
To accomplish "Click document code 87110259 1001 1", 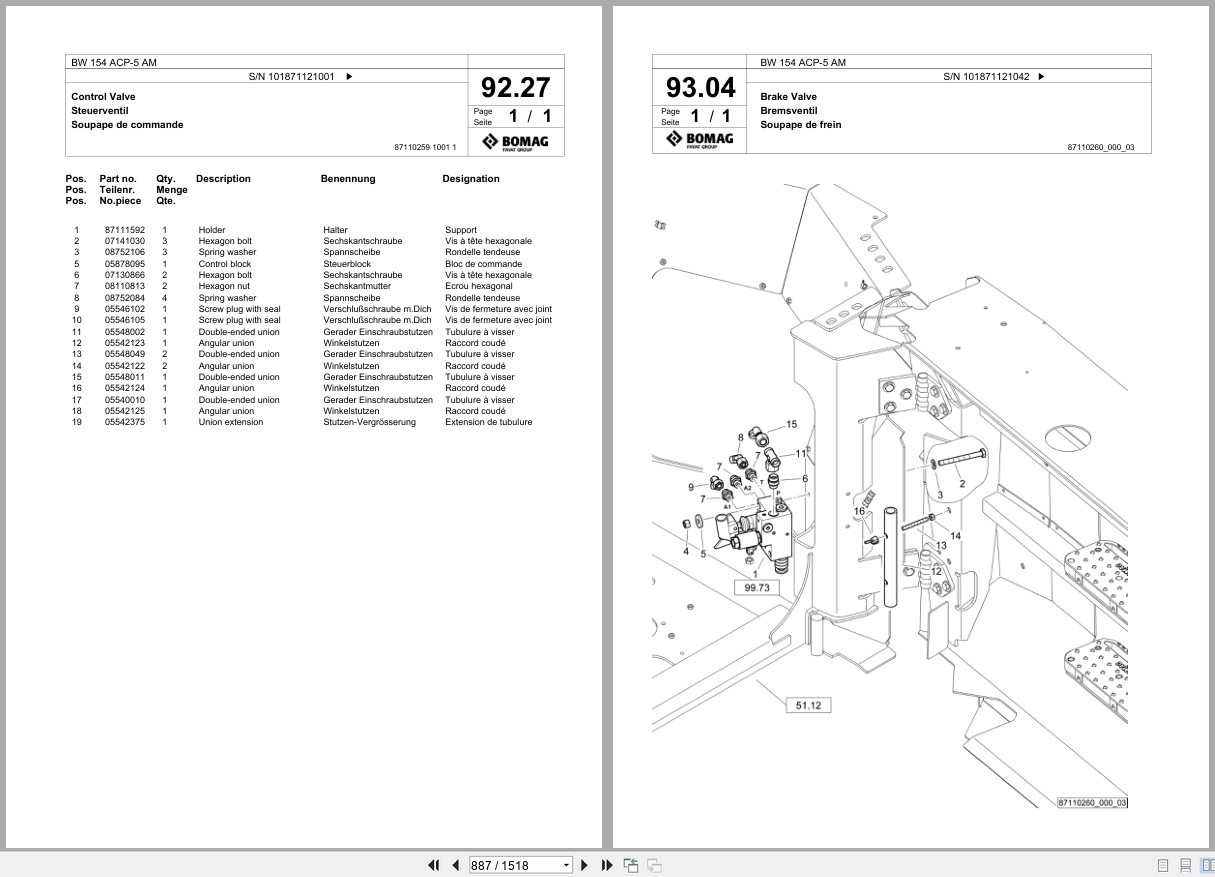I will [x=425, y=148].
